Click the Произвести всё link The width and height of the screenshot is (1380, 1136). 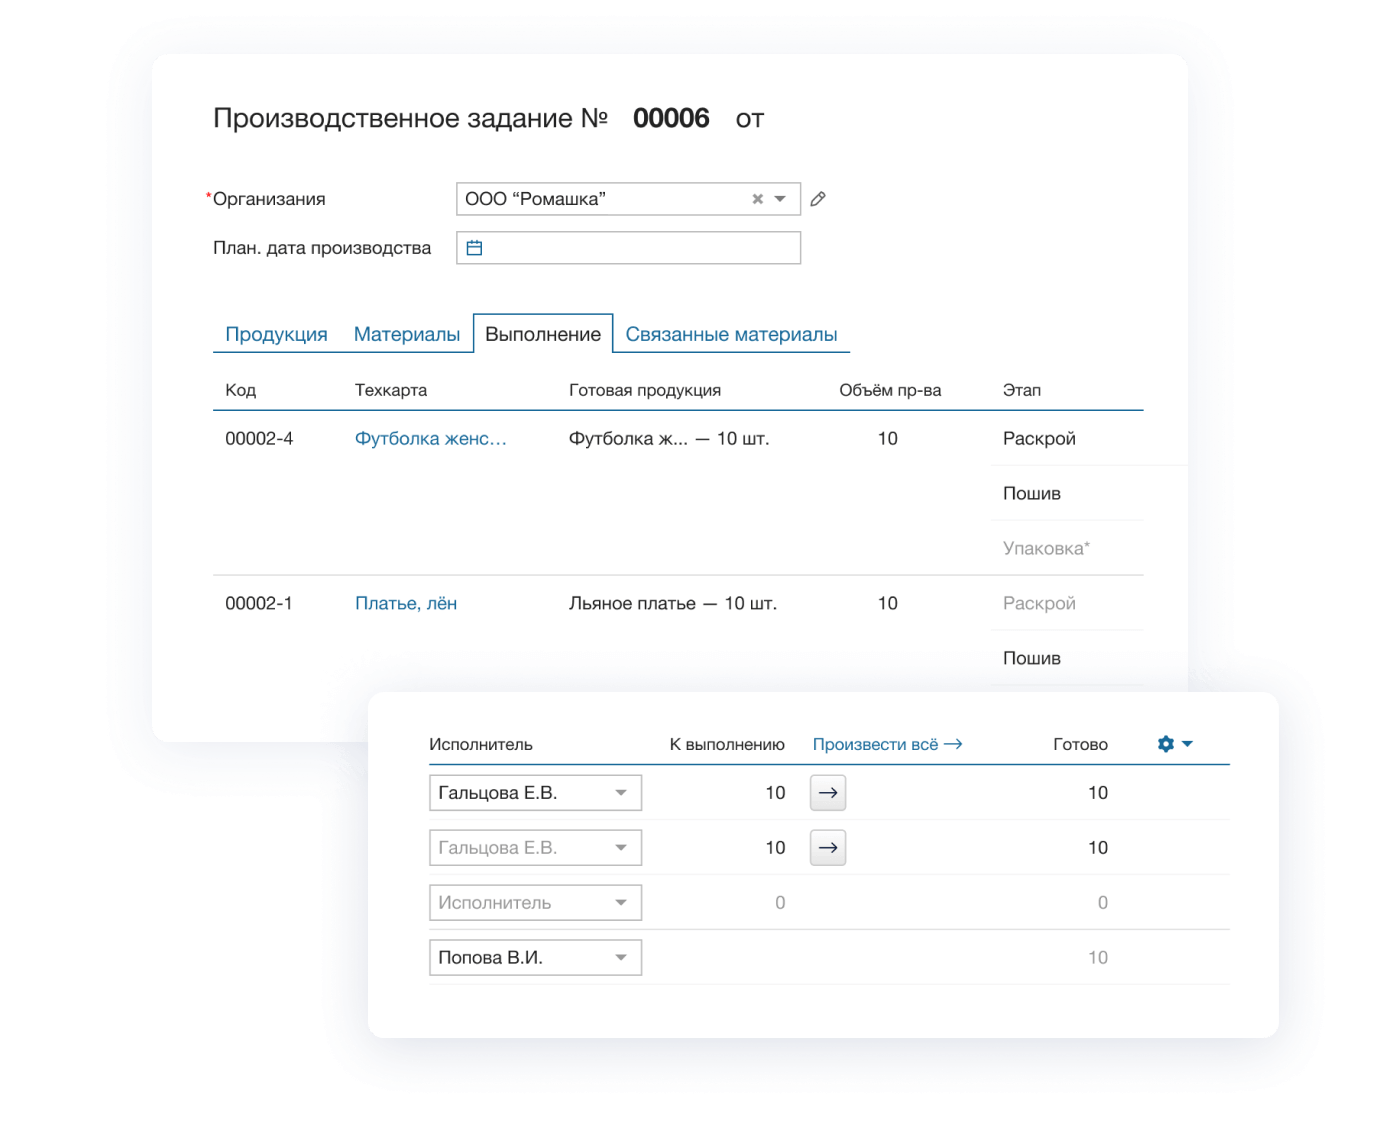(887, 745)
